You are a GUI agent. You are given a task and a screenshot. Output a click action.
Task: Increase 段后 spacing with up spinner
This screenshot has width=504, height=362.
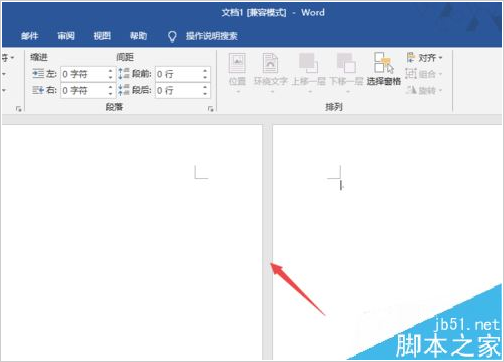pos(205,87)
